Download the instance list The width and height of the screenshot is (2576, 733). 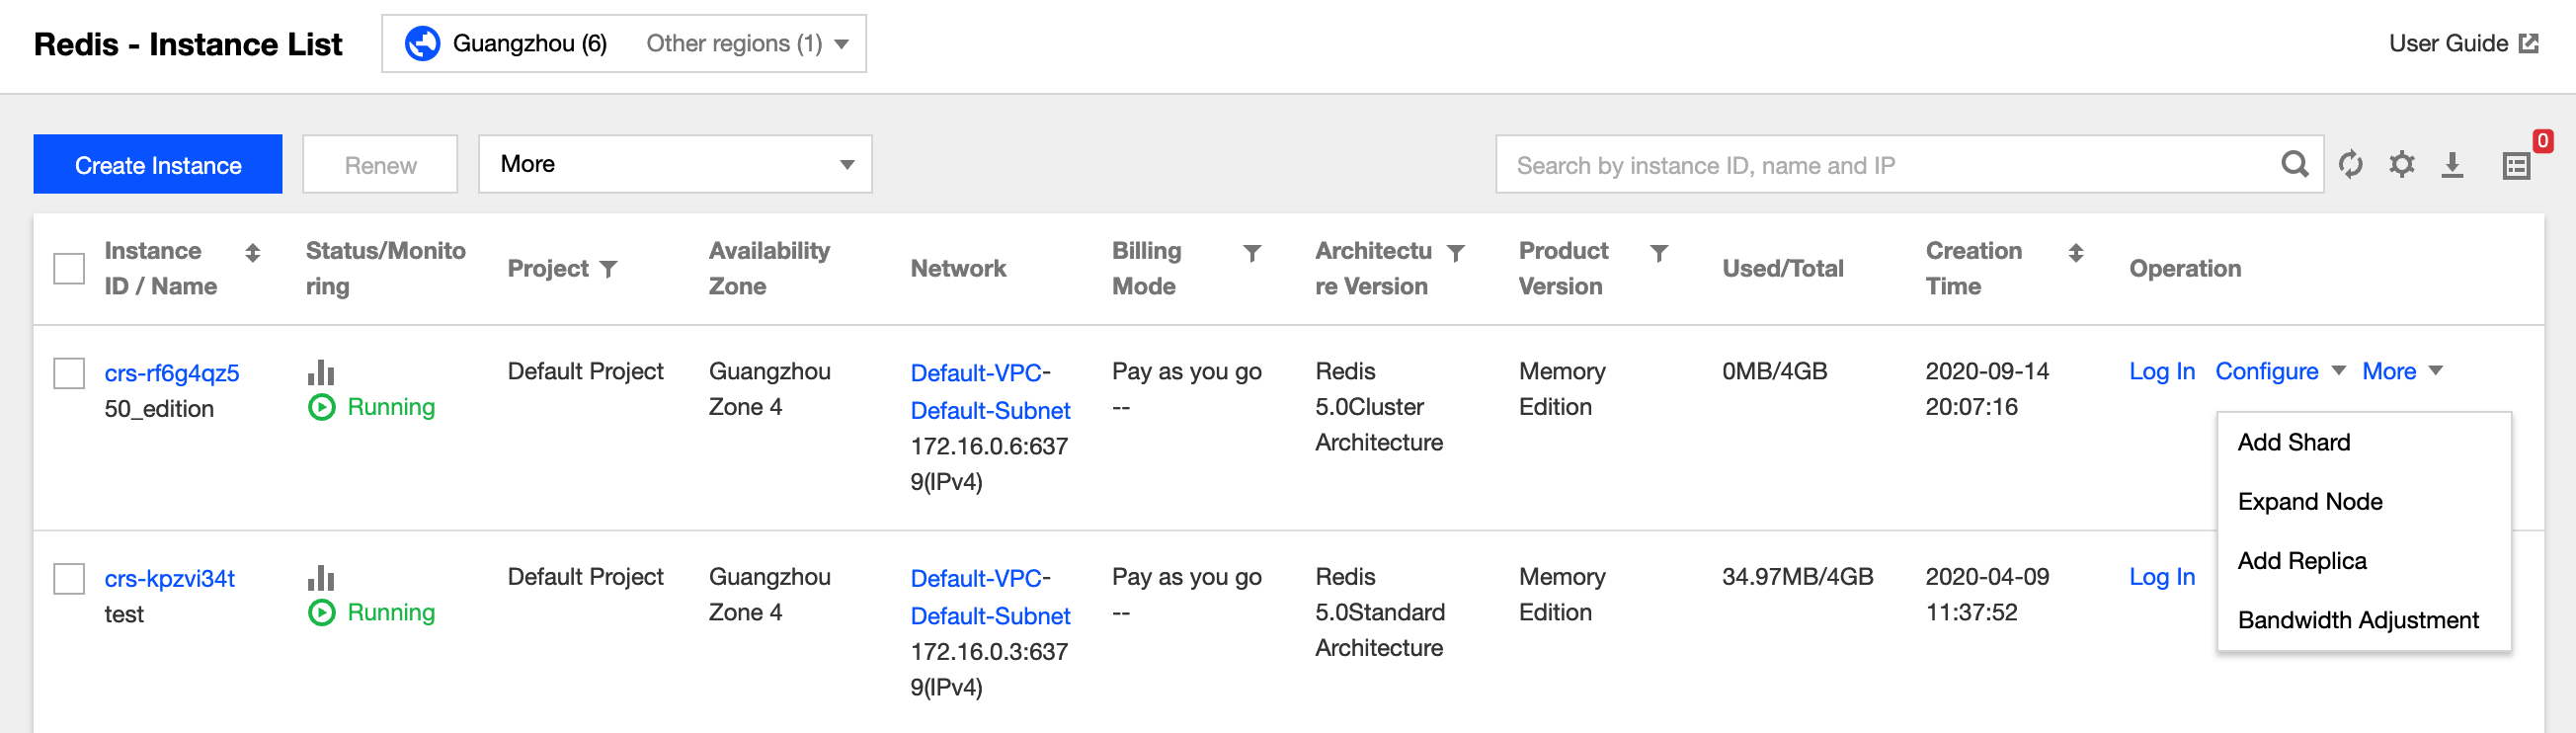point(2452,164)
